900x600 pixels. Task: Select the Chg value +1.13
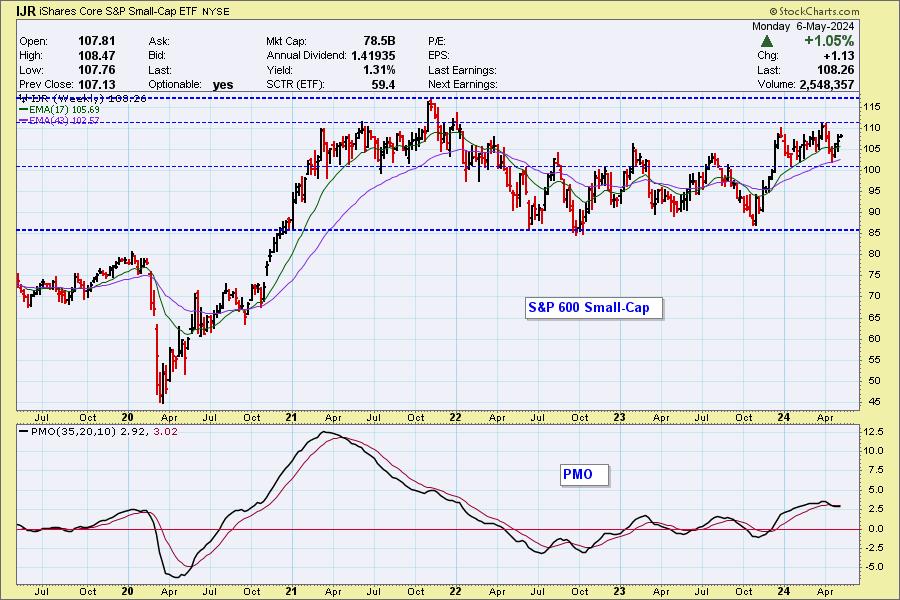tap(839, 56)
